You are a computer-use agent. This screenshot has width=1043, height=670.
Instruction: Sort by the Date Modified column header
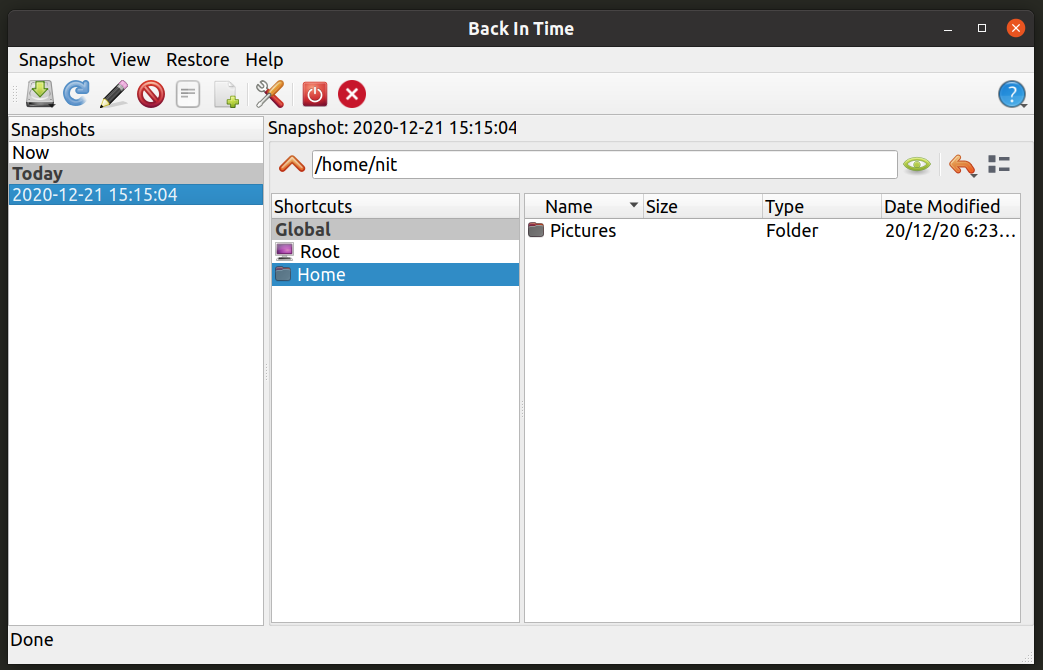(x=951, y=206)
